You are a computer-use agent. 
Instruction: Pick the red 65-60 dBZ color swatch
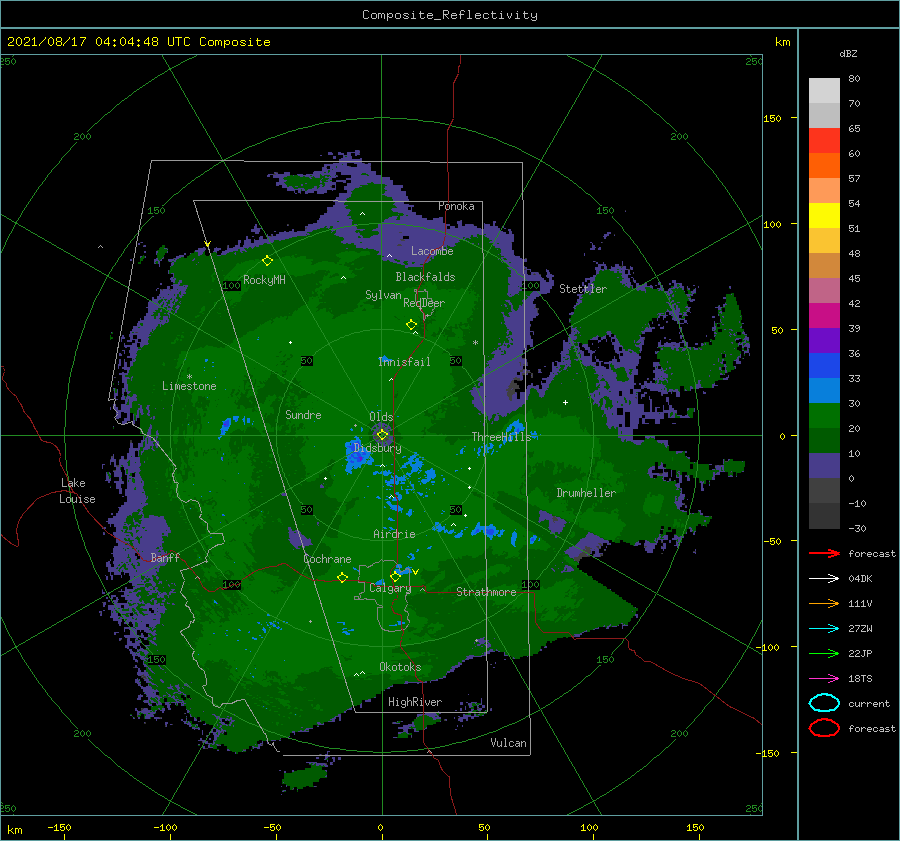[x=824, y=141]
